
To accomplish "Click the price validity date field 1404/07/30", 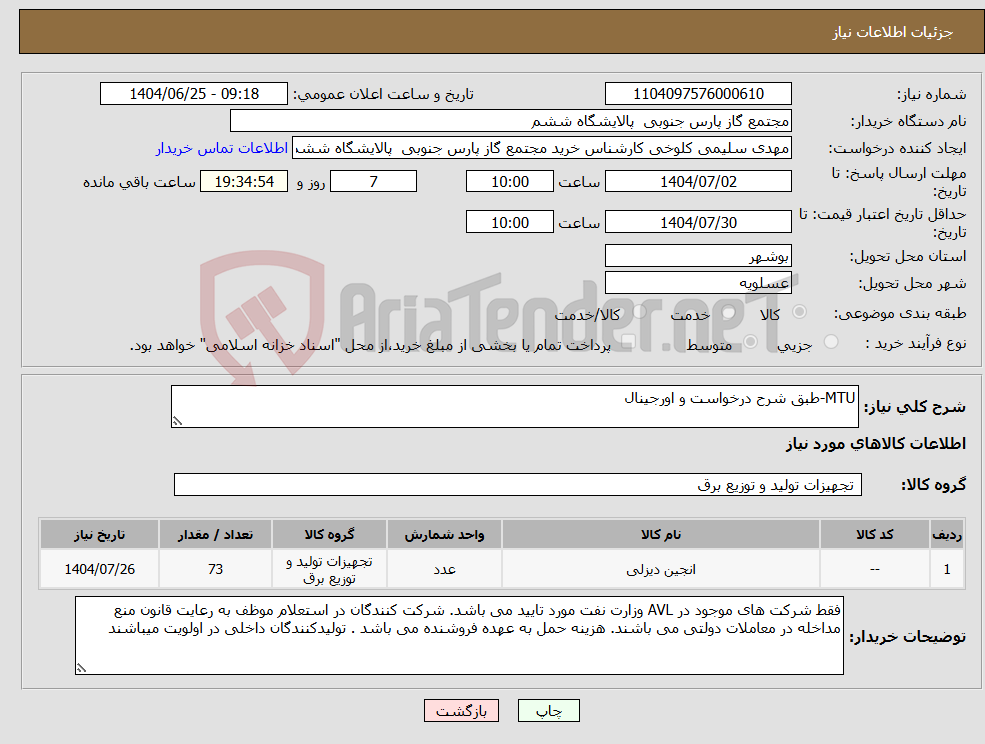I will pos(698,221).
